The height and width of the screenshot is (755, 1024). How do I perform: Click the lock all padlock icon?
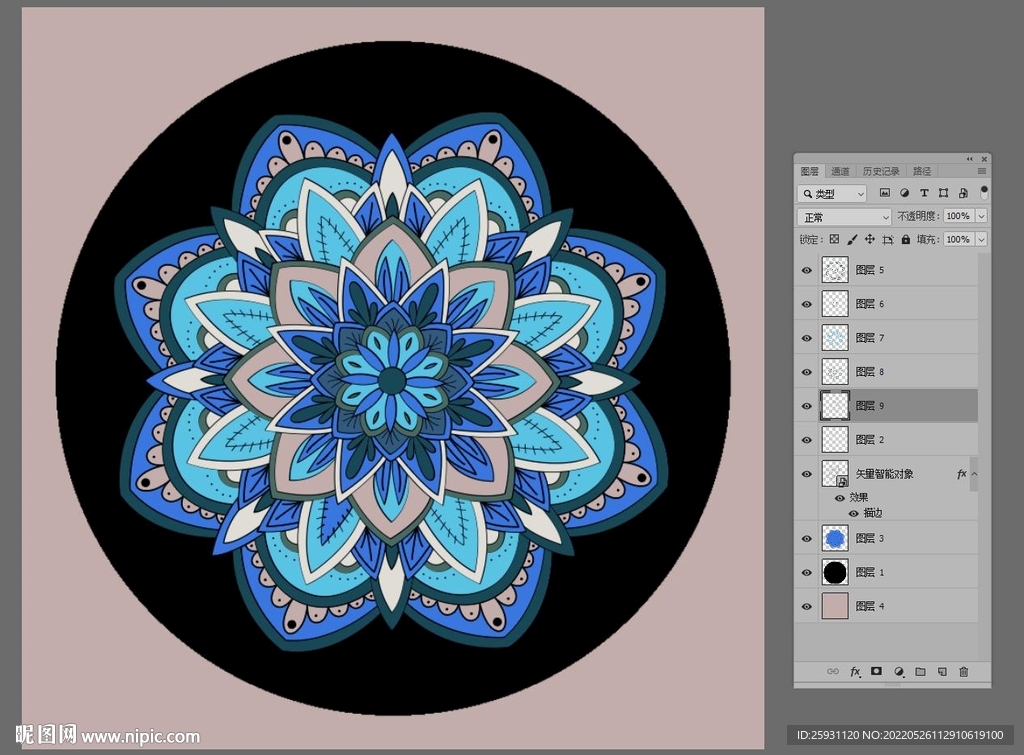(x=906, y=240)
